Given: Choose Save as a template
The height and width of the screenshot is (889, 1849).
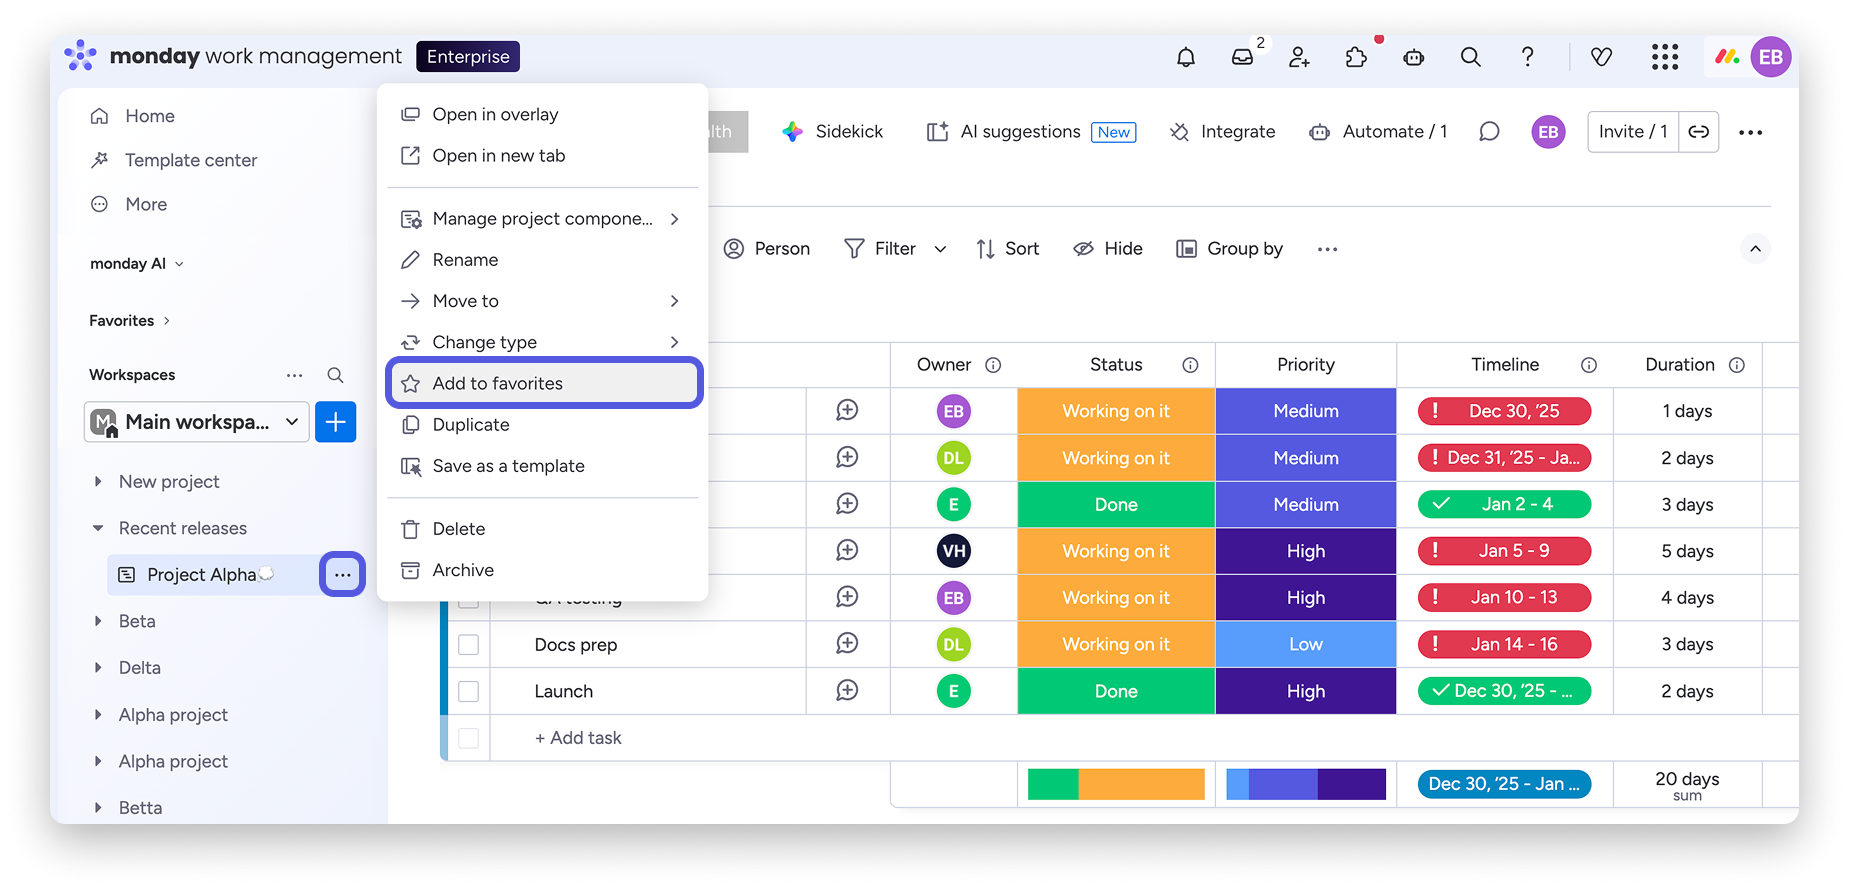Looking at the screenshot, I should click(x=544, y=466).
